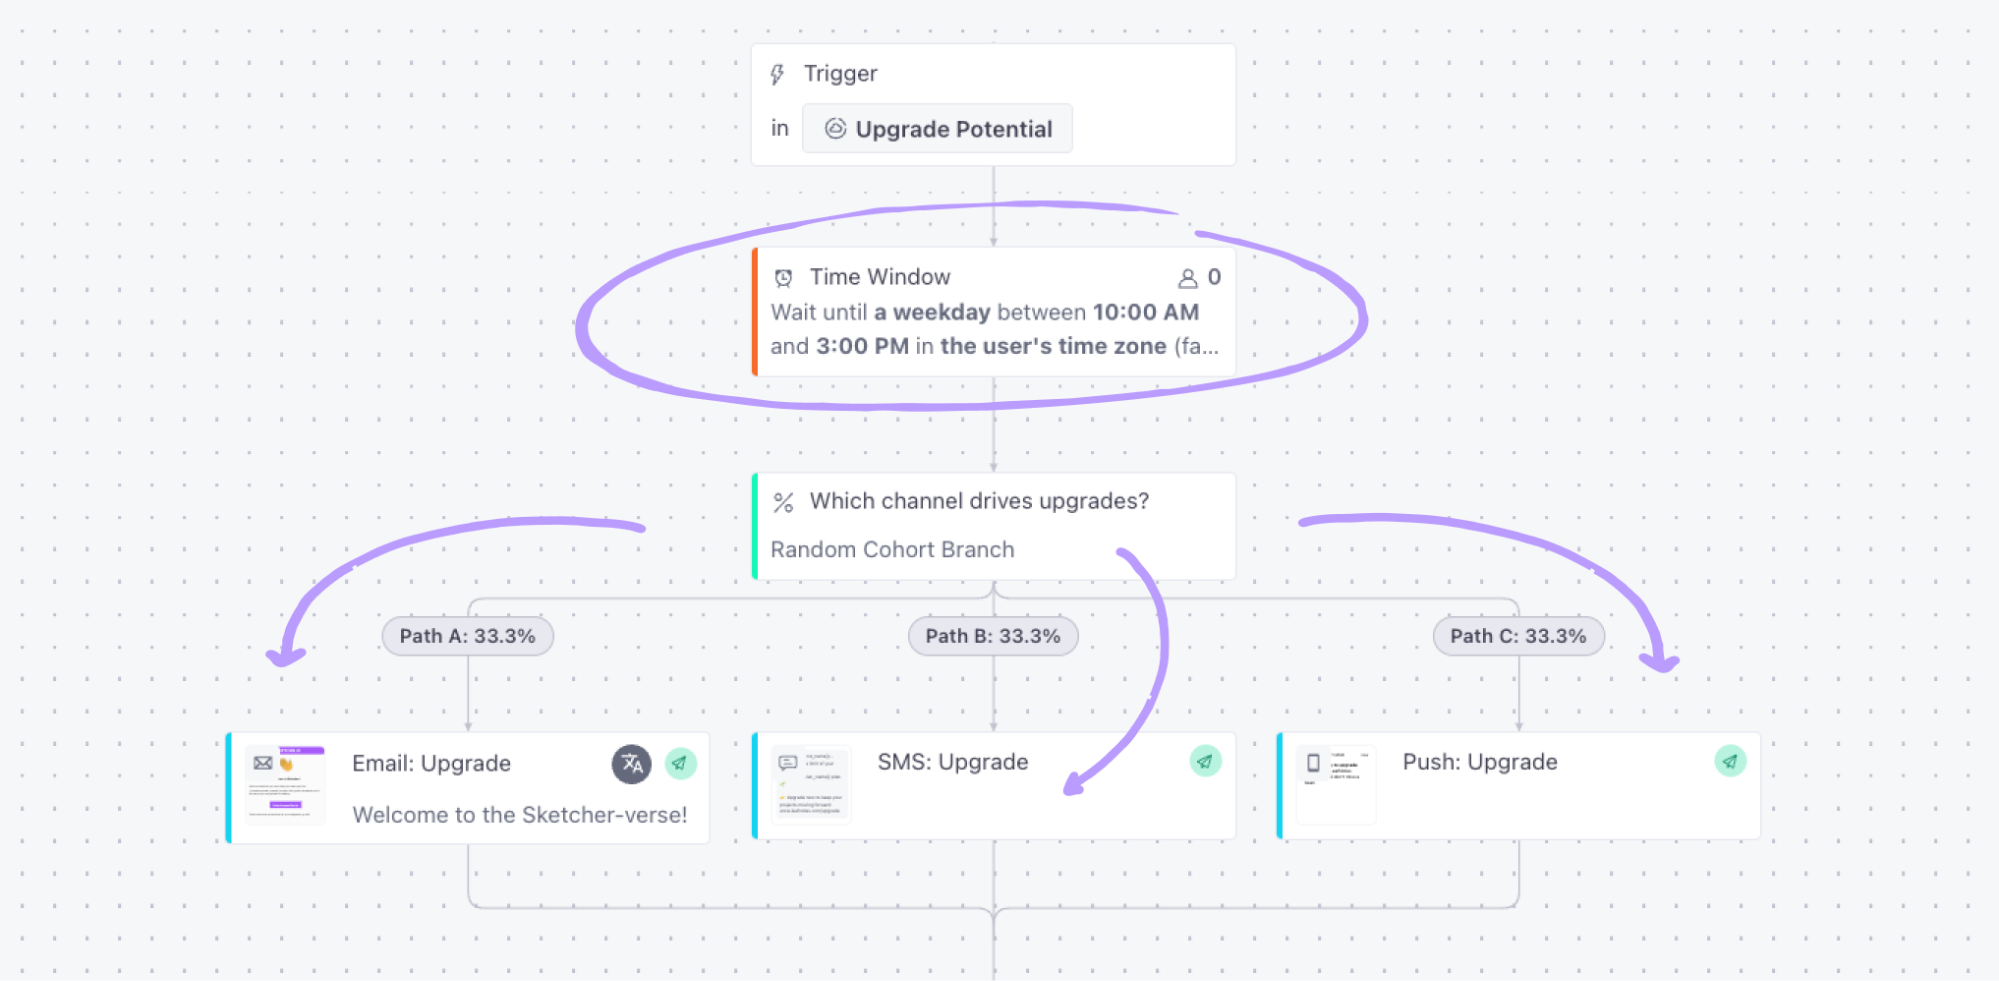This screenshot has height=981, width=1999.
Task: Click the user count icon on Time Window
Action: click(1188, 278)
